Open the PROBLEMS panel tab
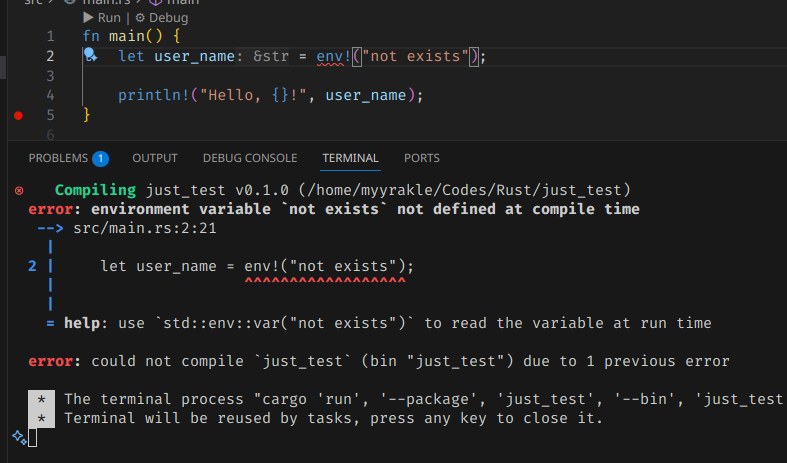 tap(58, 158)
